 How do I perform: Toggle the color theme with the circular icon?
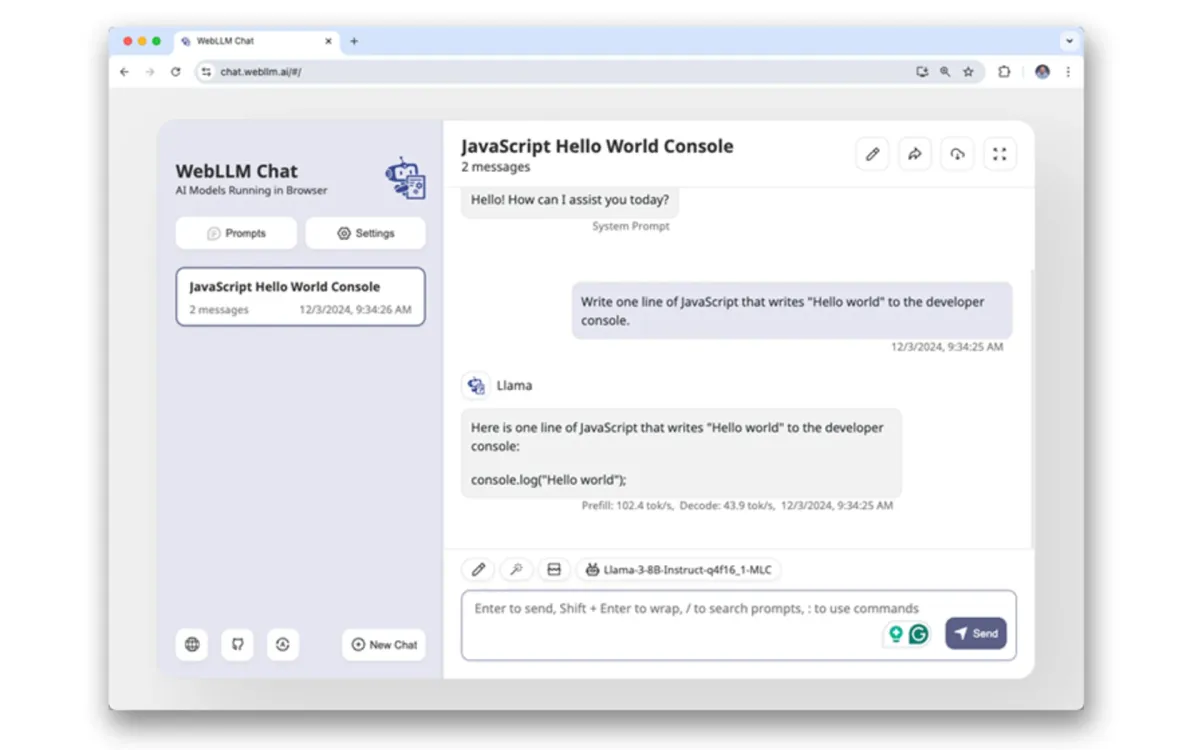click(283, 645)
